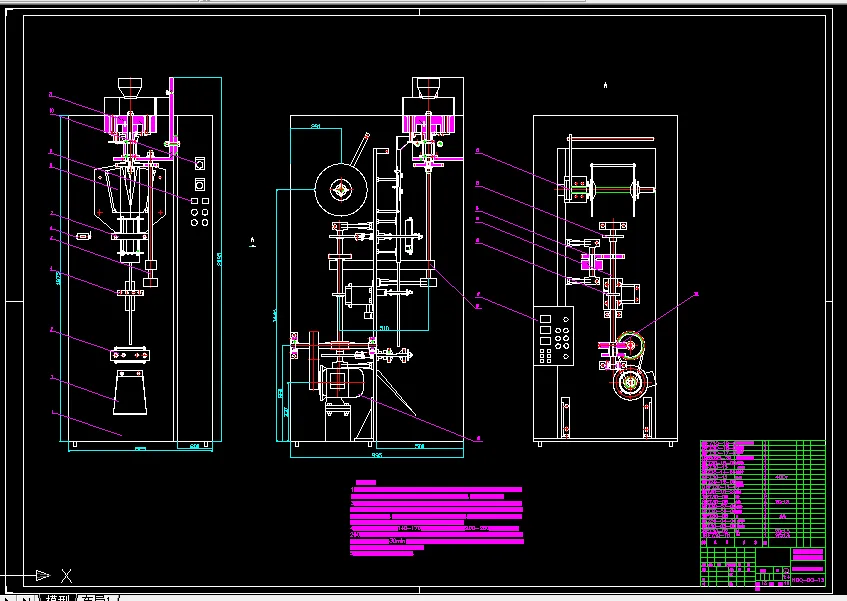The image size is (847, 601).
Task: Open the 布局1 layout tab
Action: click(x=97, y=598)
